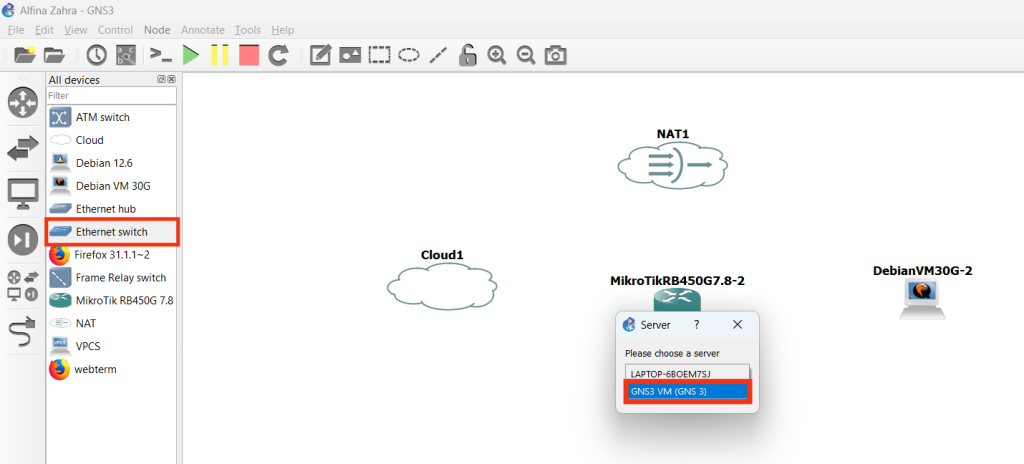Suspend all nodes with yellow pause icon
Image resolution: width=1024 pixels, height=464 pixels.
[219, 55]
